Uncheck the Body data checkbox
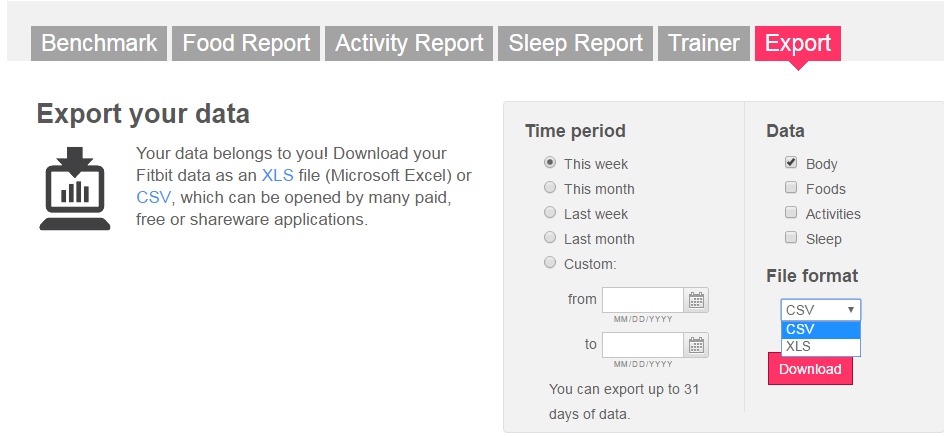The image size is (946, 436). click(x=791, y=163)
